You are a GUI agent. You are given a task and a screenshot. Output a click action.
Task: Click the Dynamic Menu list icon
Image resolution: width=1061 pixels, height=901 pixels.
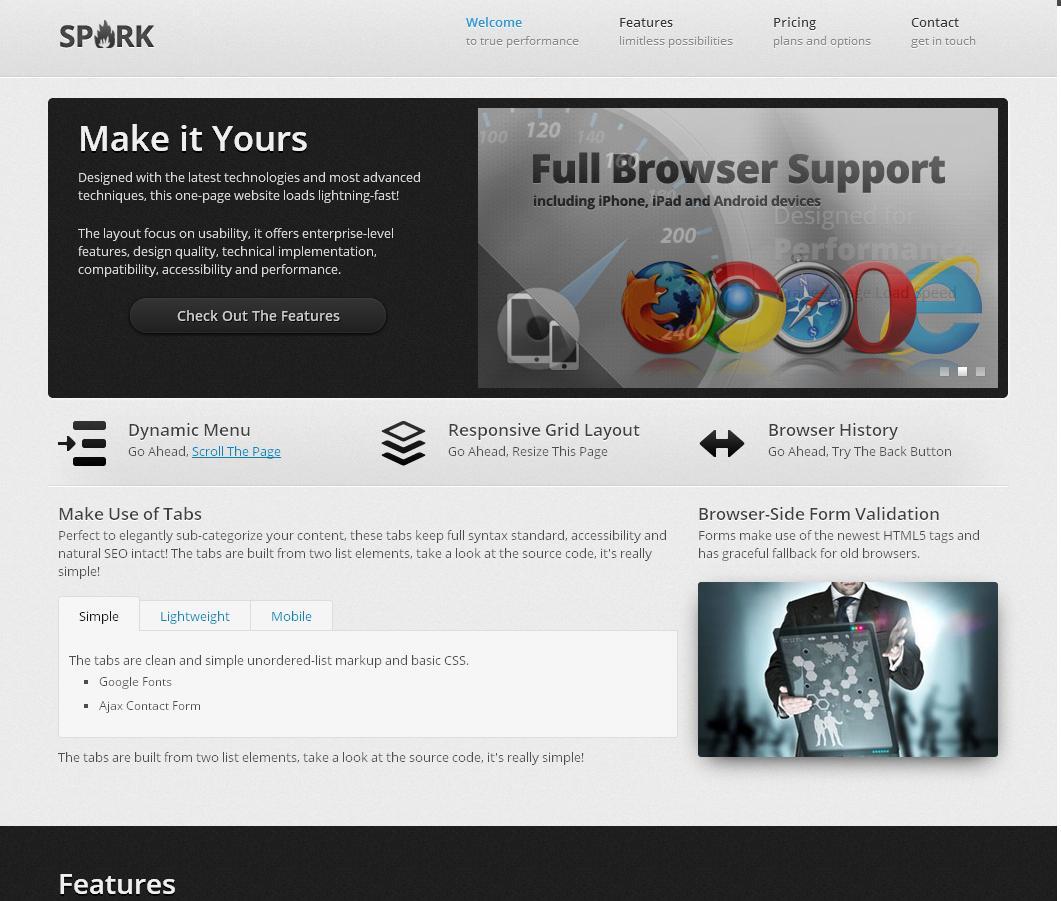pyautogui.click(x=83, y=443)
